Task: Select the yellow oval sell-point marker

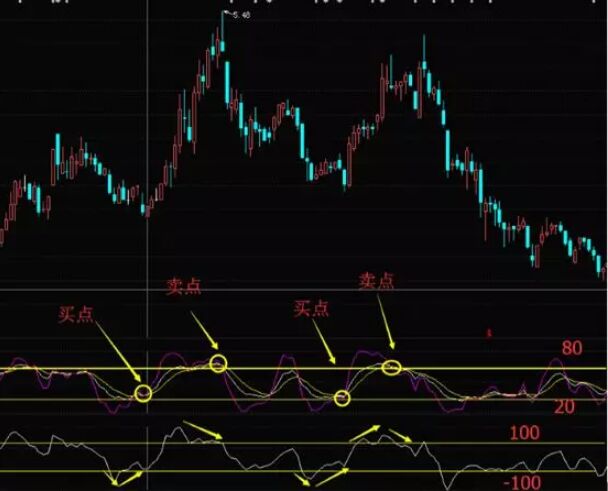Action: [392, 368]
